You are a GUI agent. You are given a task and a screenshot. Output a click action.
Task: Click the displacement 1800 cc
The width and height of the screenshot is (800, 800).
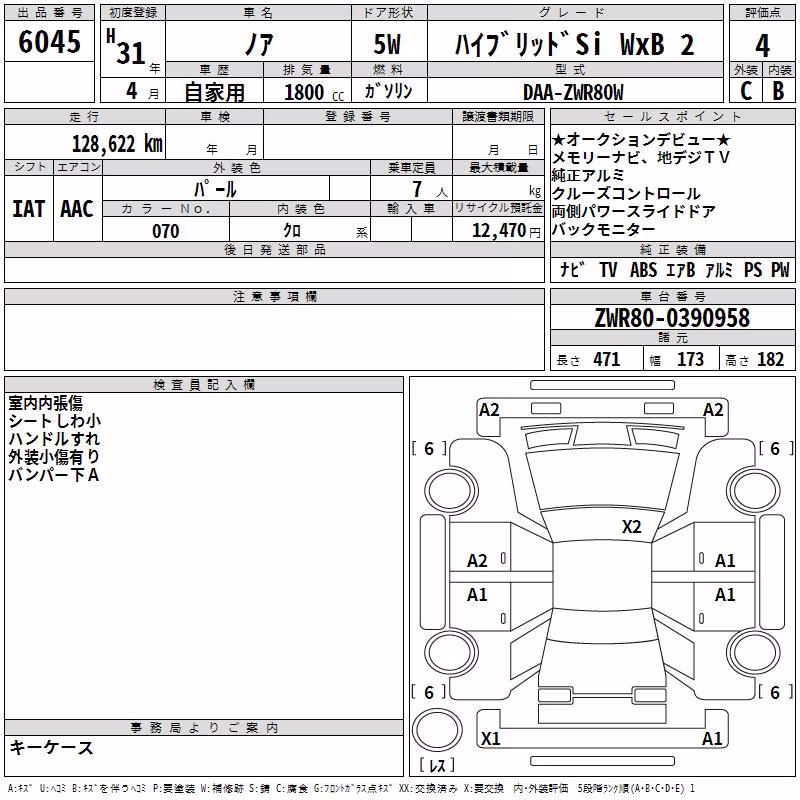tap(314, 92)
